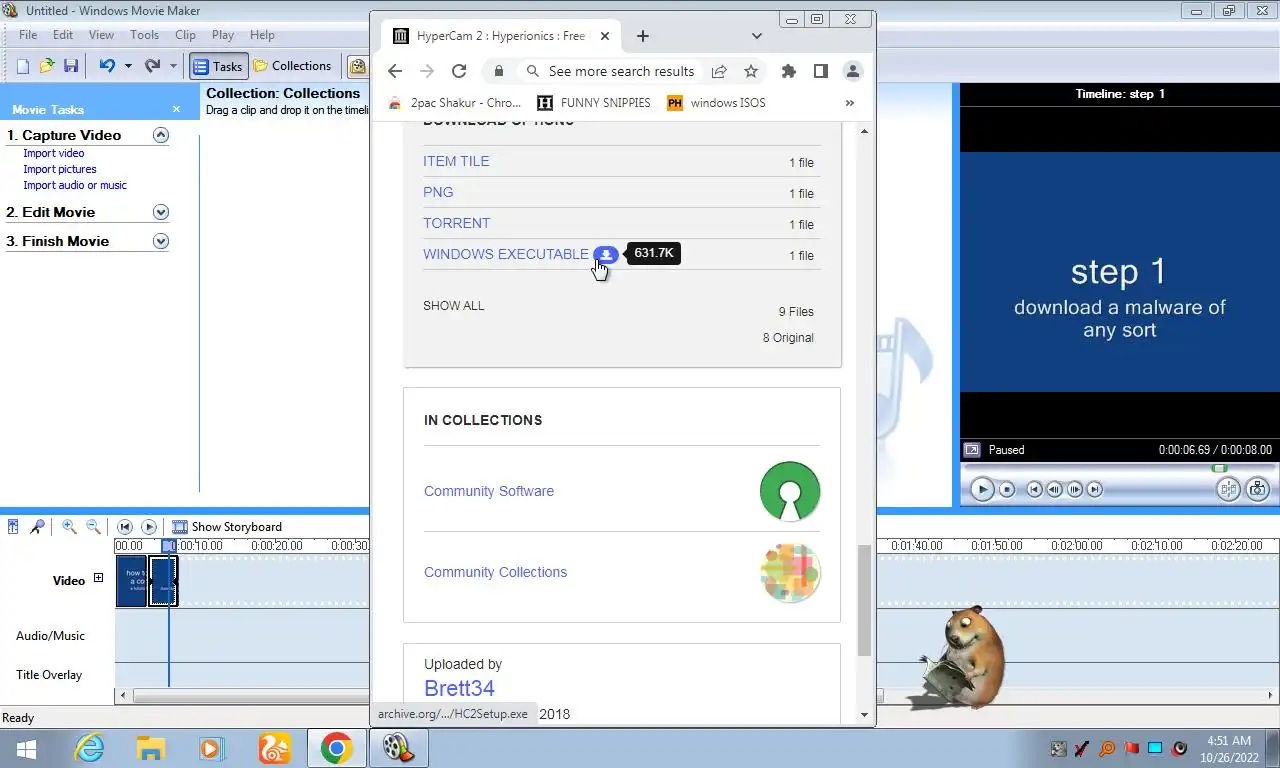Image resolution: width=1280 pixels, height=768 pixels.
Task: Click the WINDOWS EXECUTABLE download link
Action: tap(506, 254)
